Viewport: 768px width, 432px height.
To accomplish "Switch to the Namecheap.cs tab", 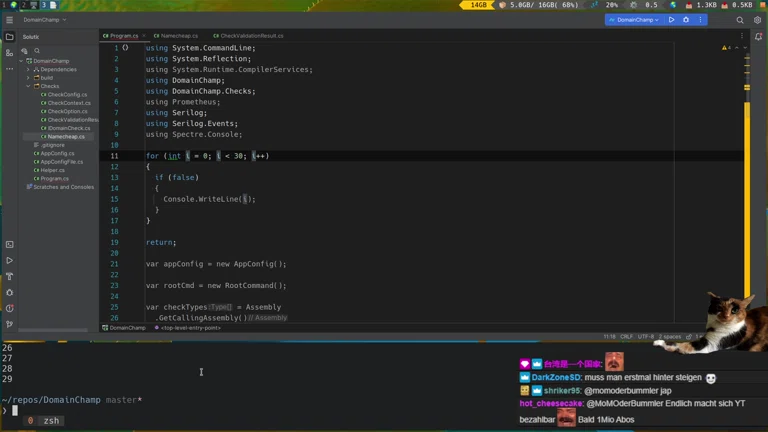I will (176, 36).
